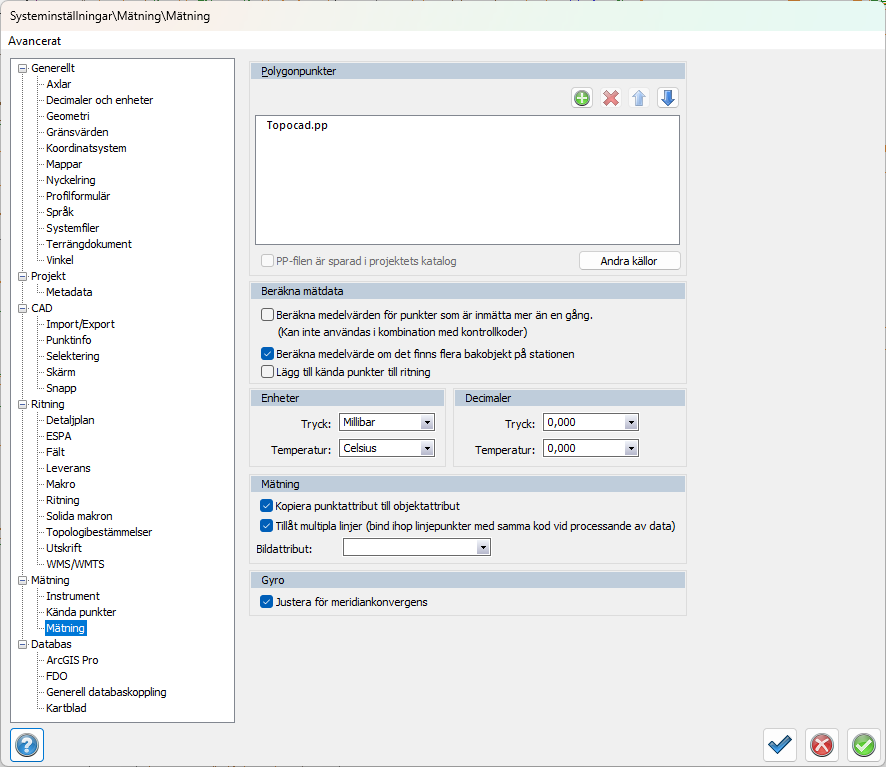Toggle 'Kopiera punktattribut till objektattribut' checkbox

point(267,506)
